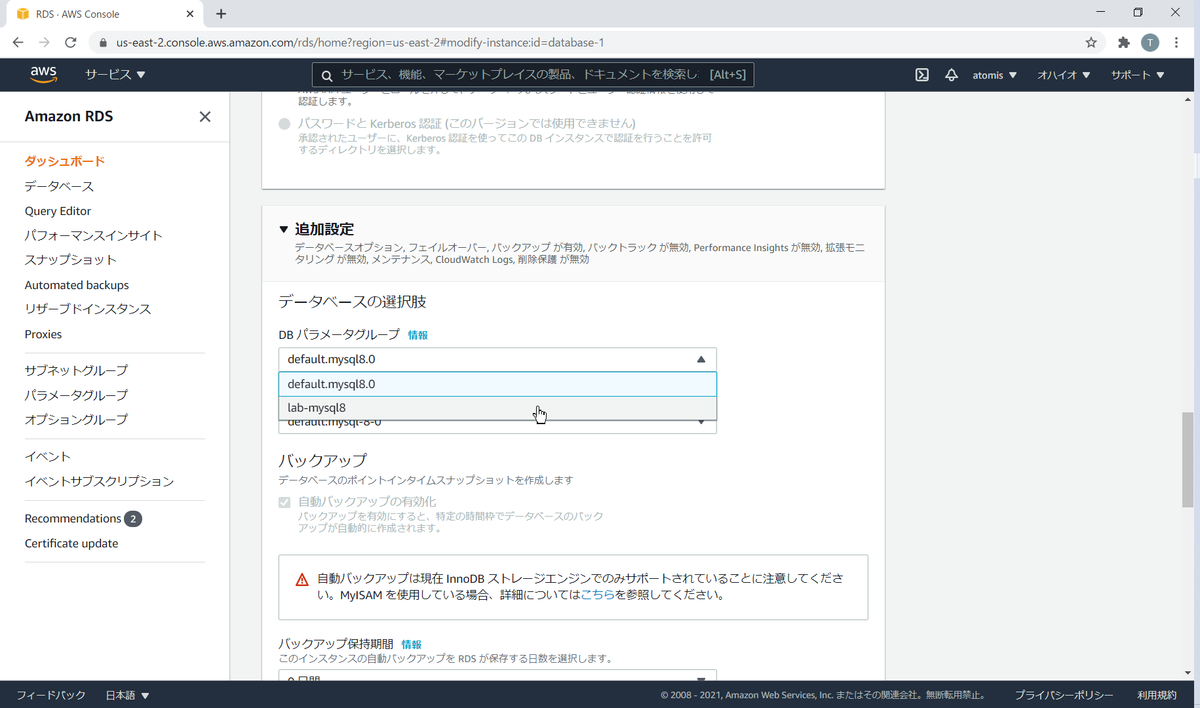Collapse the 追加設定 section
The height and width of the screenshot is (708, 1200).
pos(284,228)
